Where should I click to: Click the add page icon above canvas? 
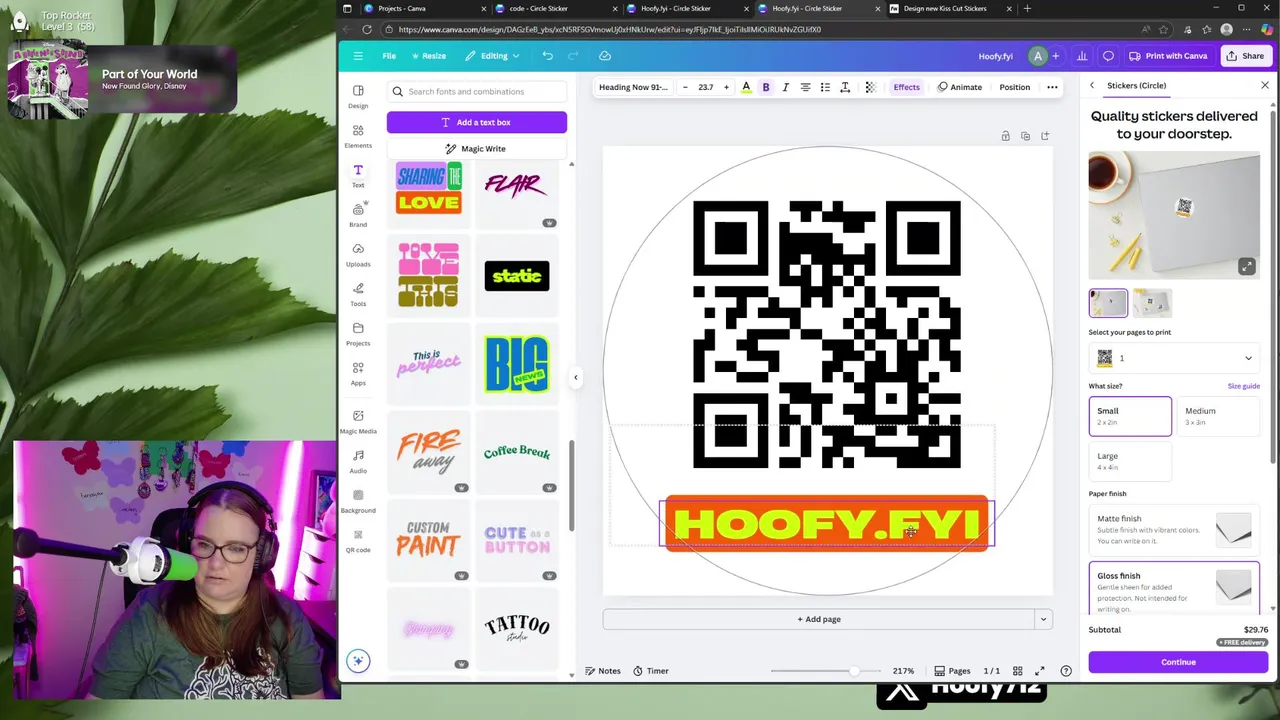coord(1045,136)
